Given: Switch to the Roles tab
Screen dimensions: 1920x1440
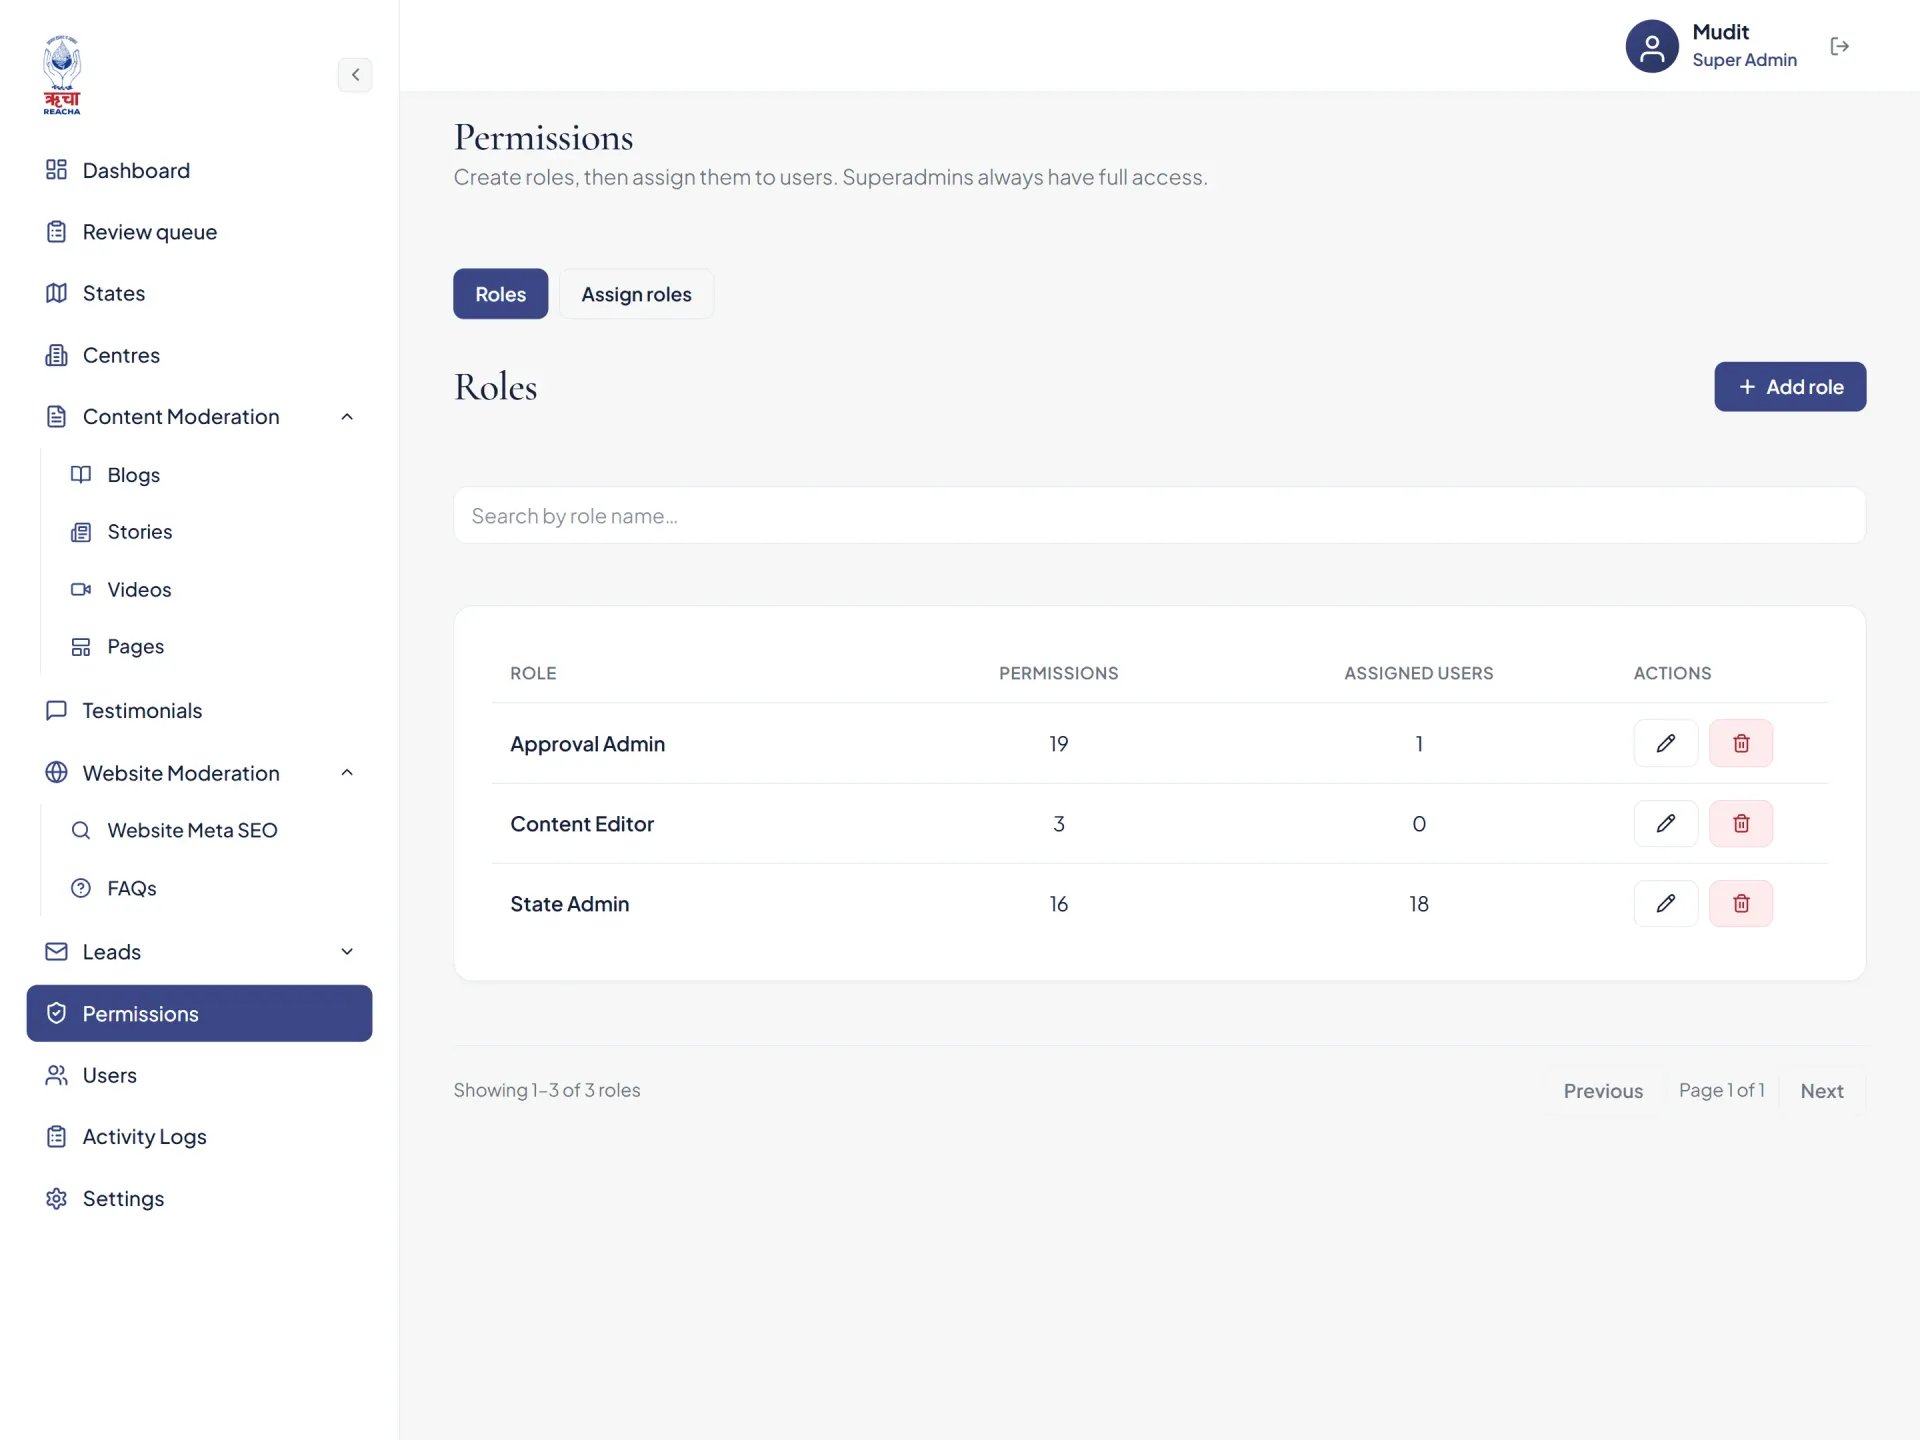Looking at the screenshot, I should click(x=500, y=294).
